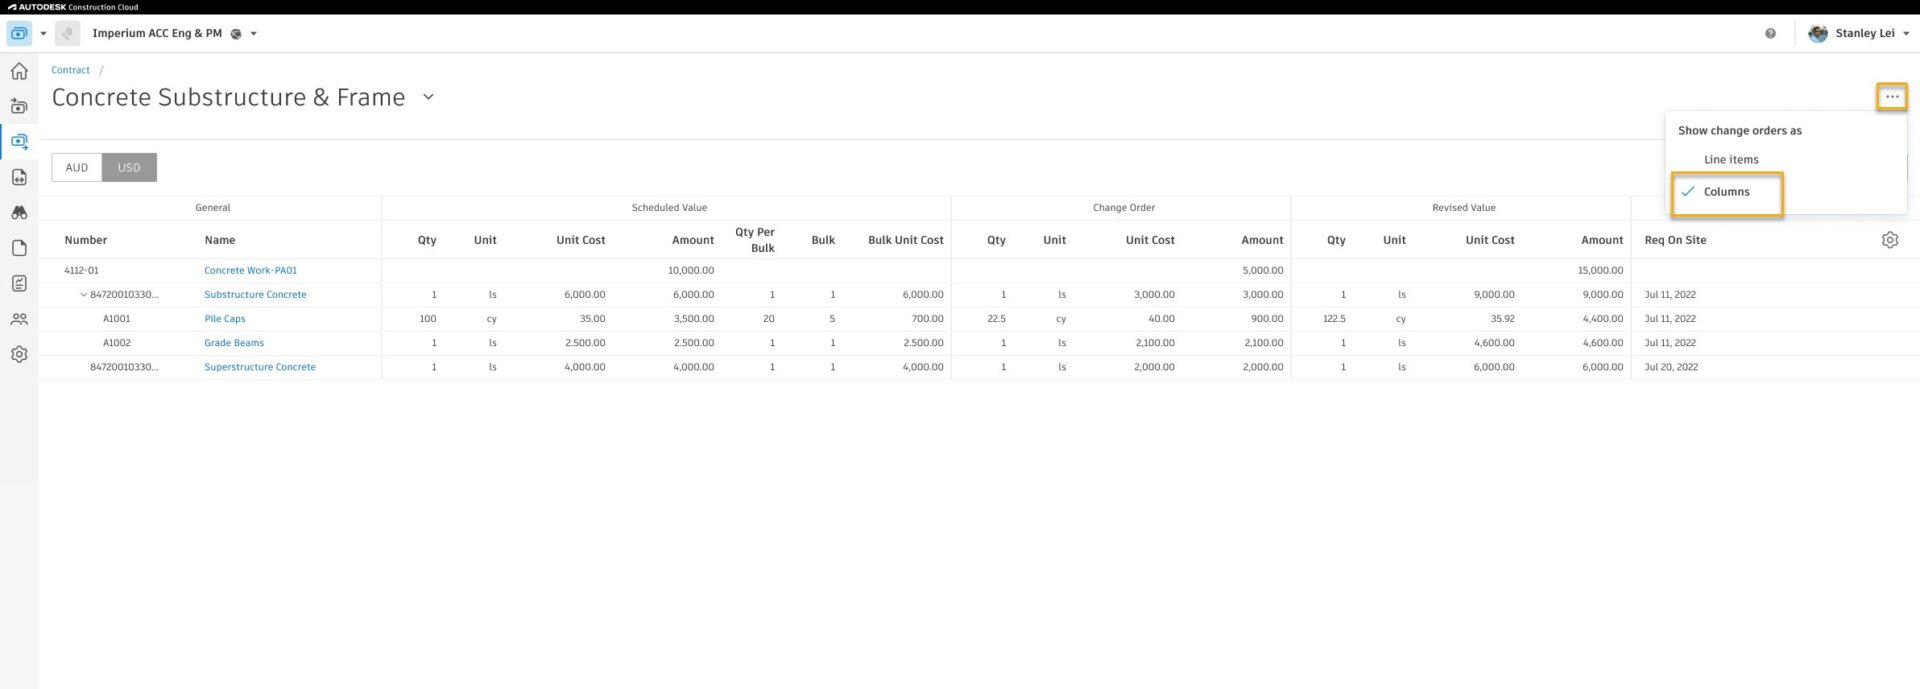Open the help question mark icon
The image size is (1920, 689).
tap(1770, 34)
